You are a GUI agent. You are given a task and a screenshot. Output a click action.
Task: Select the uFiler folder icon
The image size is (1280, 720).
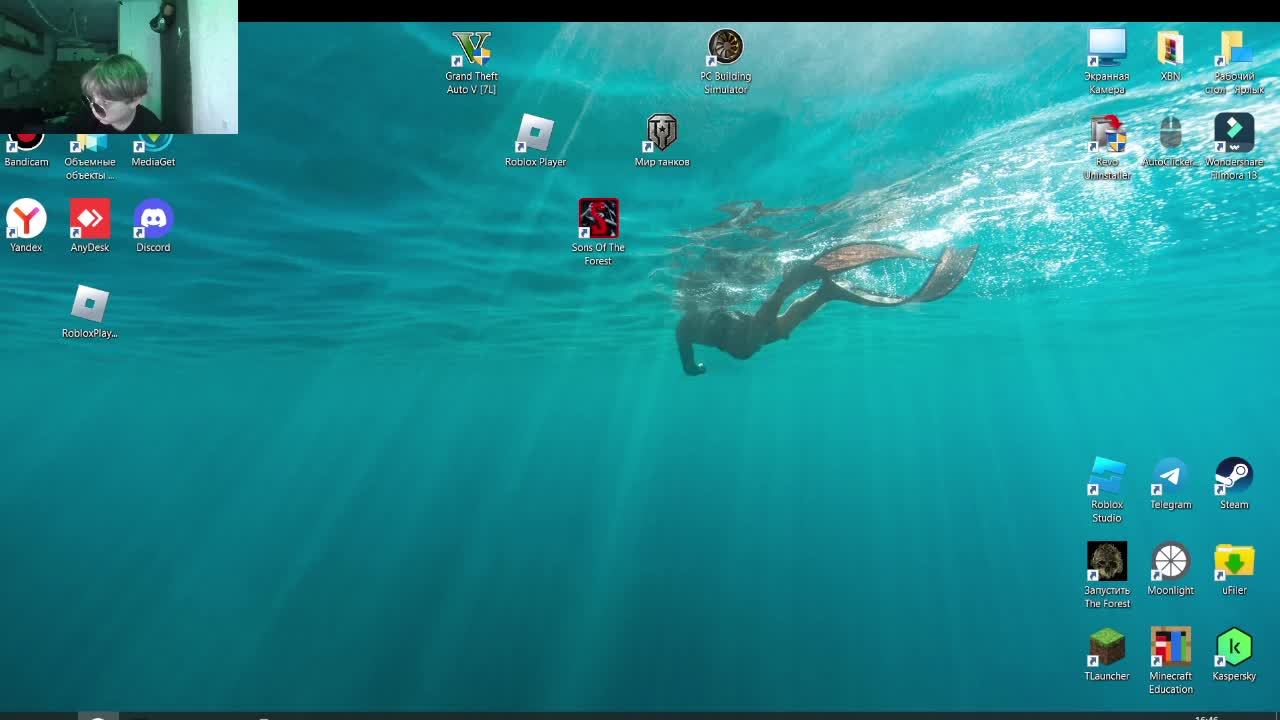[1234, 562]
